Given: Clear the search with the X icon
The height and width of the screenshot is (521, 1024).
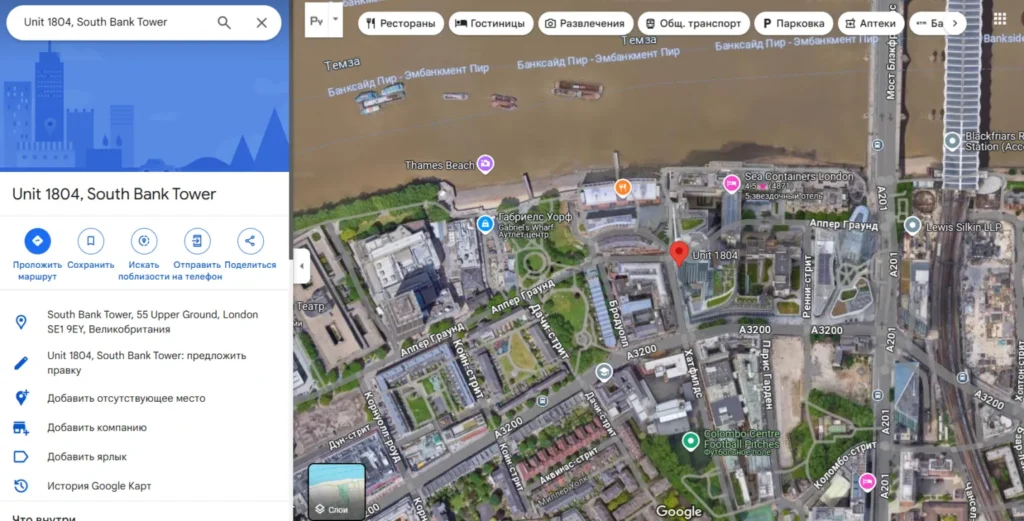Looking at the screenshot, I should click(262, 23).
